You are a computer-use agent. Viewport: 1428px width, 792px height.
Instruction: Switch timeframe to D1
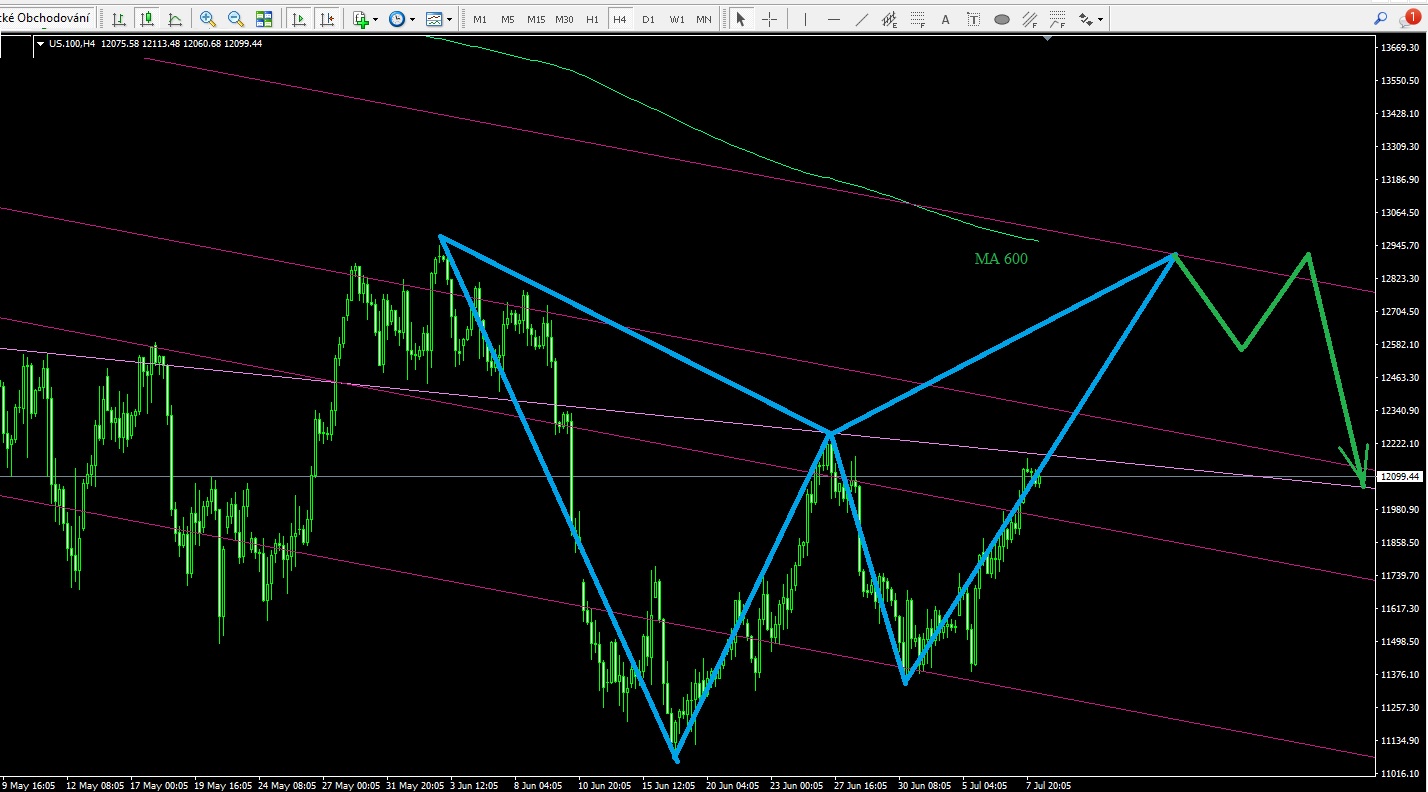(649, 19)
